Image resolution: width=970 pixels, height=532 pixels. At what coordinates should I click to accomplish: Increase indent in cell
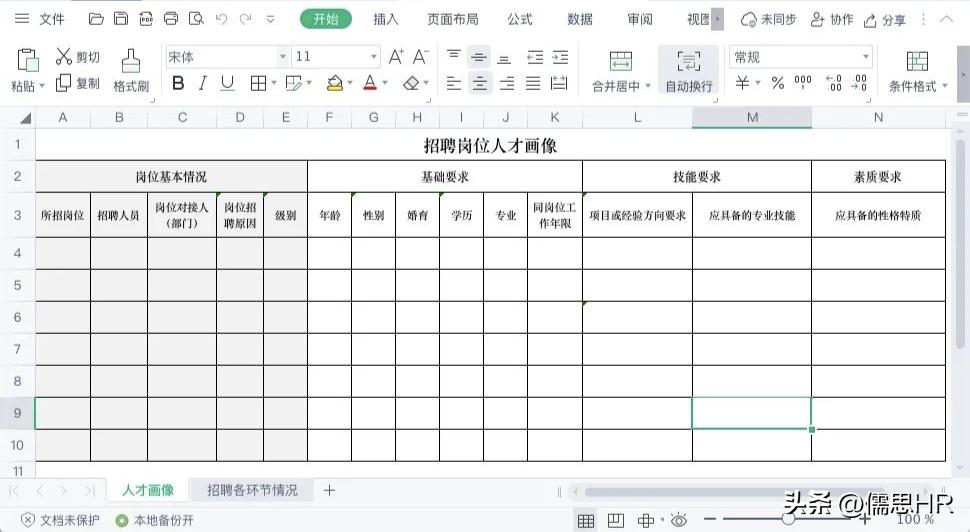pyautogui.click(x=560, y=57)
